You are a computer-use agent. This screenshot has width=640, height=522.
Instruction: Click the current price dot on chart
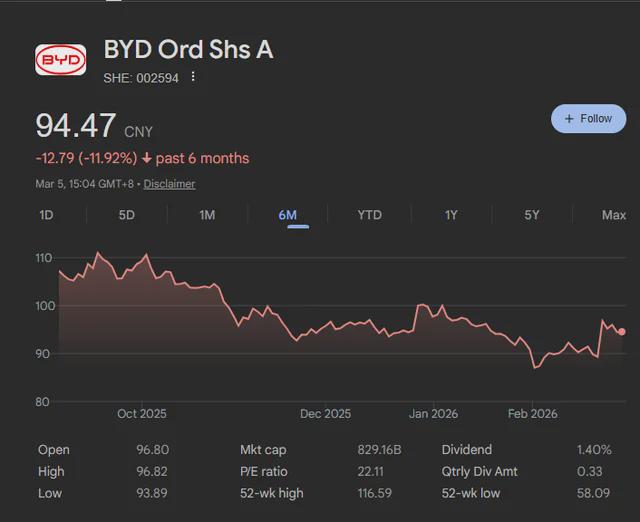pos(622,331)
